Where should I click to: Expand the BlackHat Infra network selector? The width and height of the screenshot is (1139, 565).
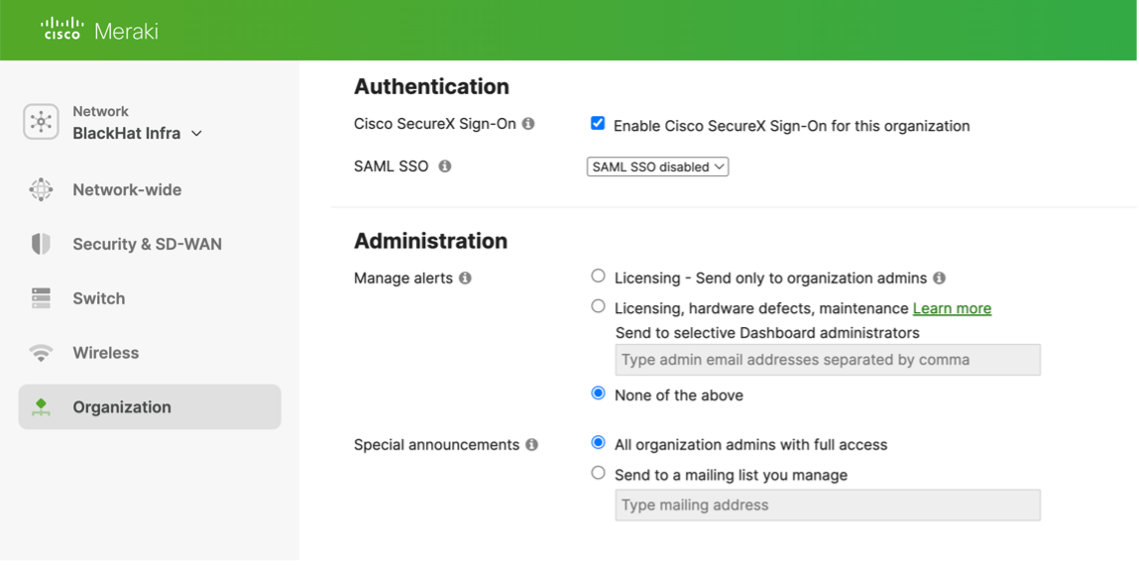pos(137,134)
